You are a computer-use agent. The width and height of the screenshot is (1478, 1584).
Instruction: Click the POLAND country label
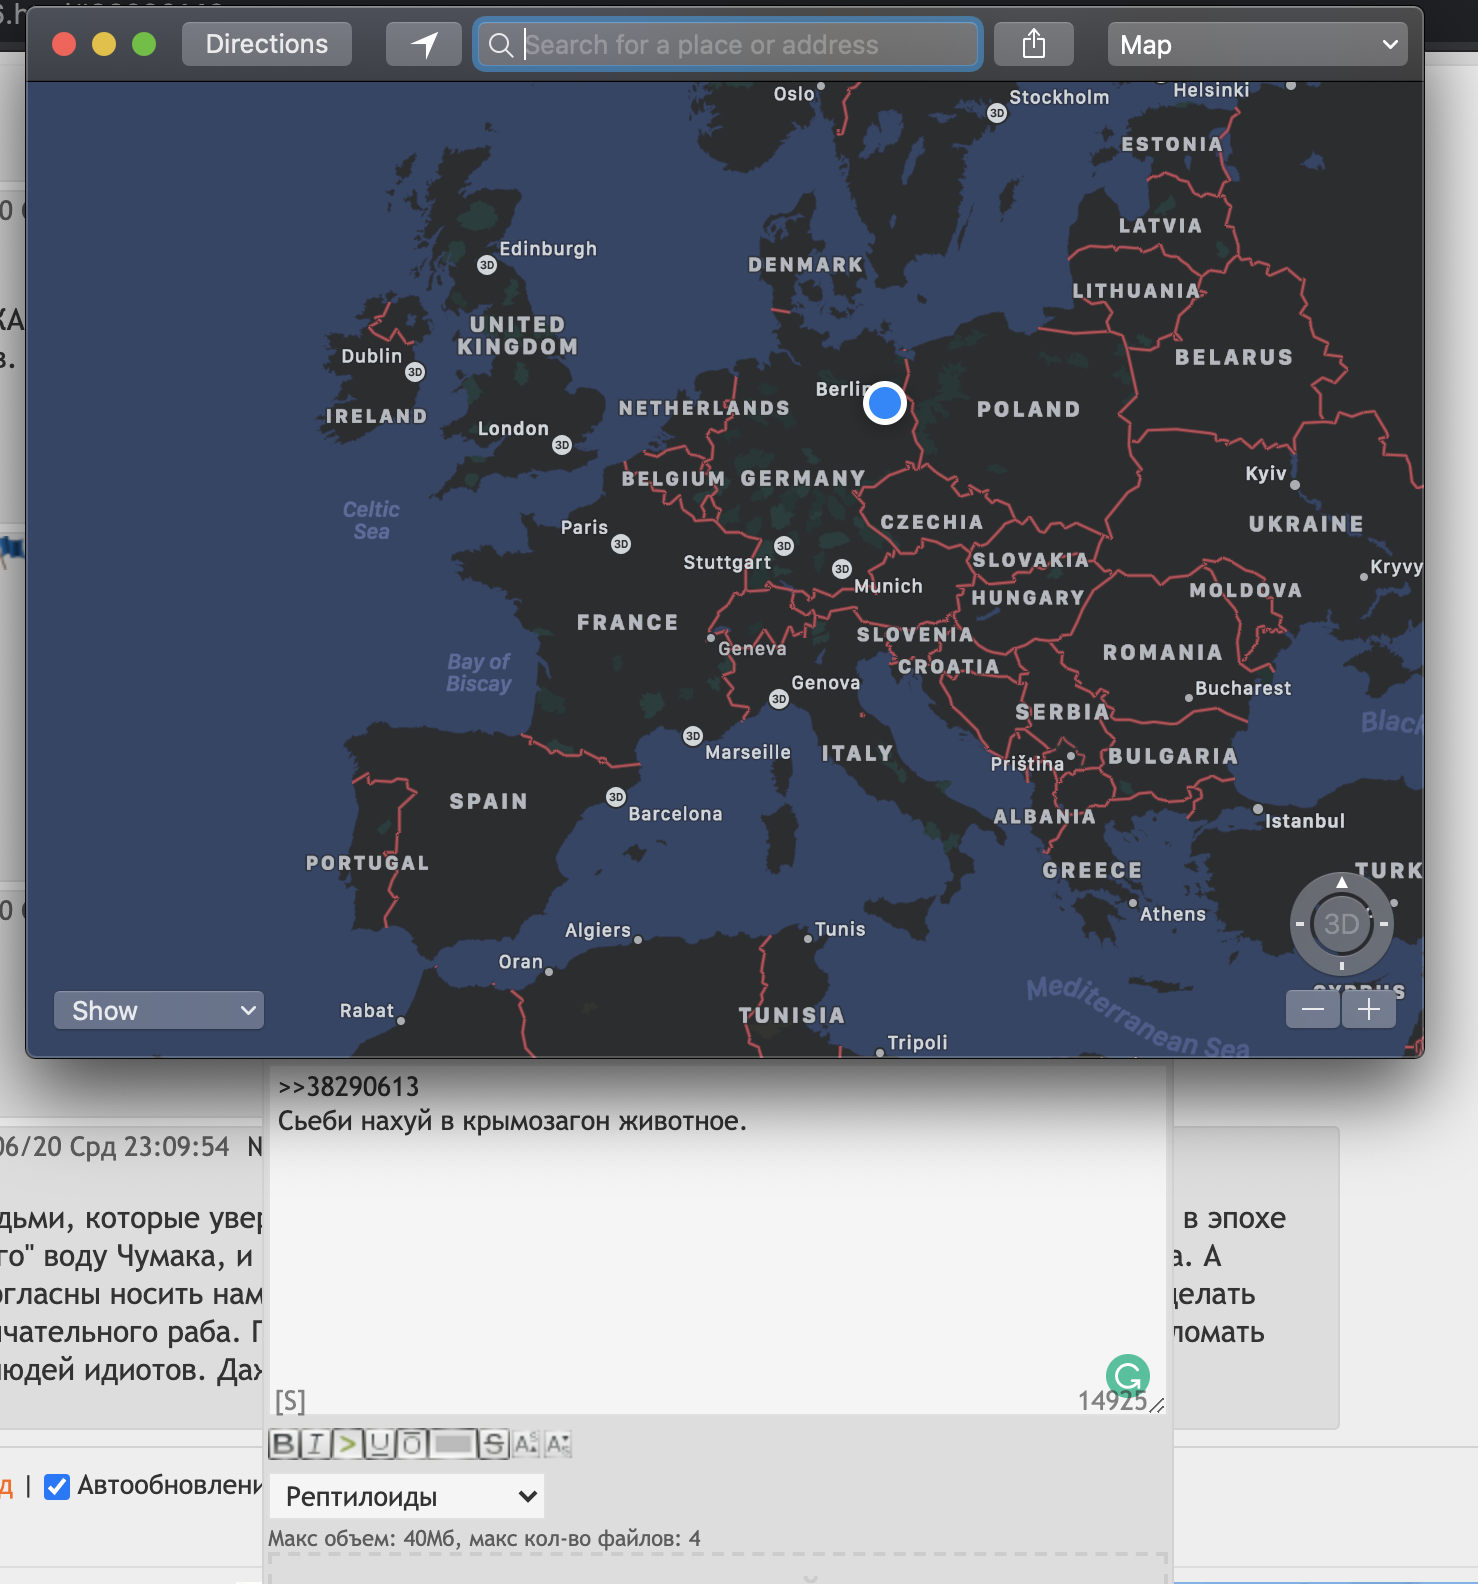pos(1028,409)
